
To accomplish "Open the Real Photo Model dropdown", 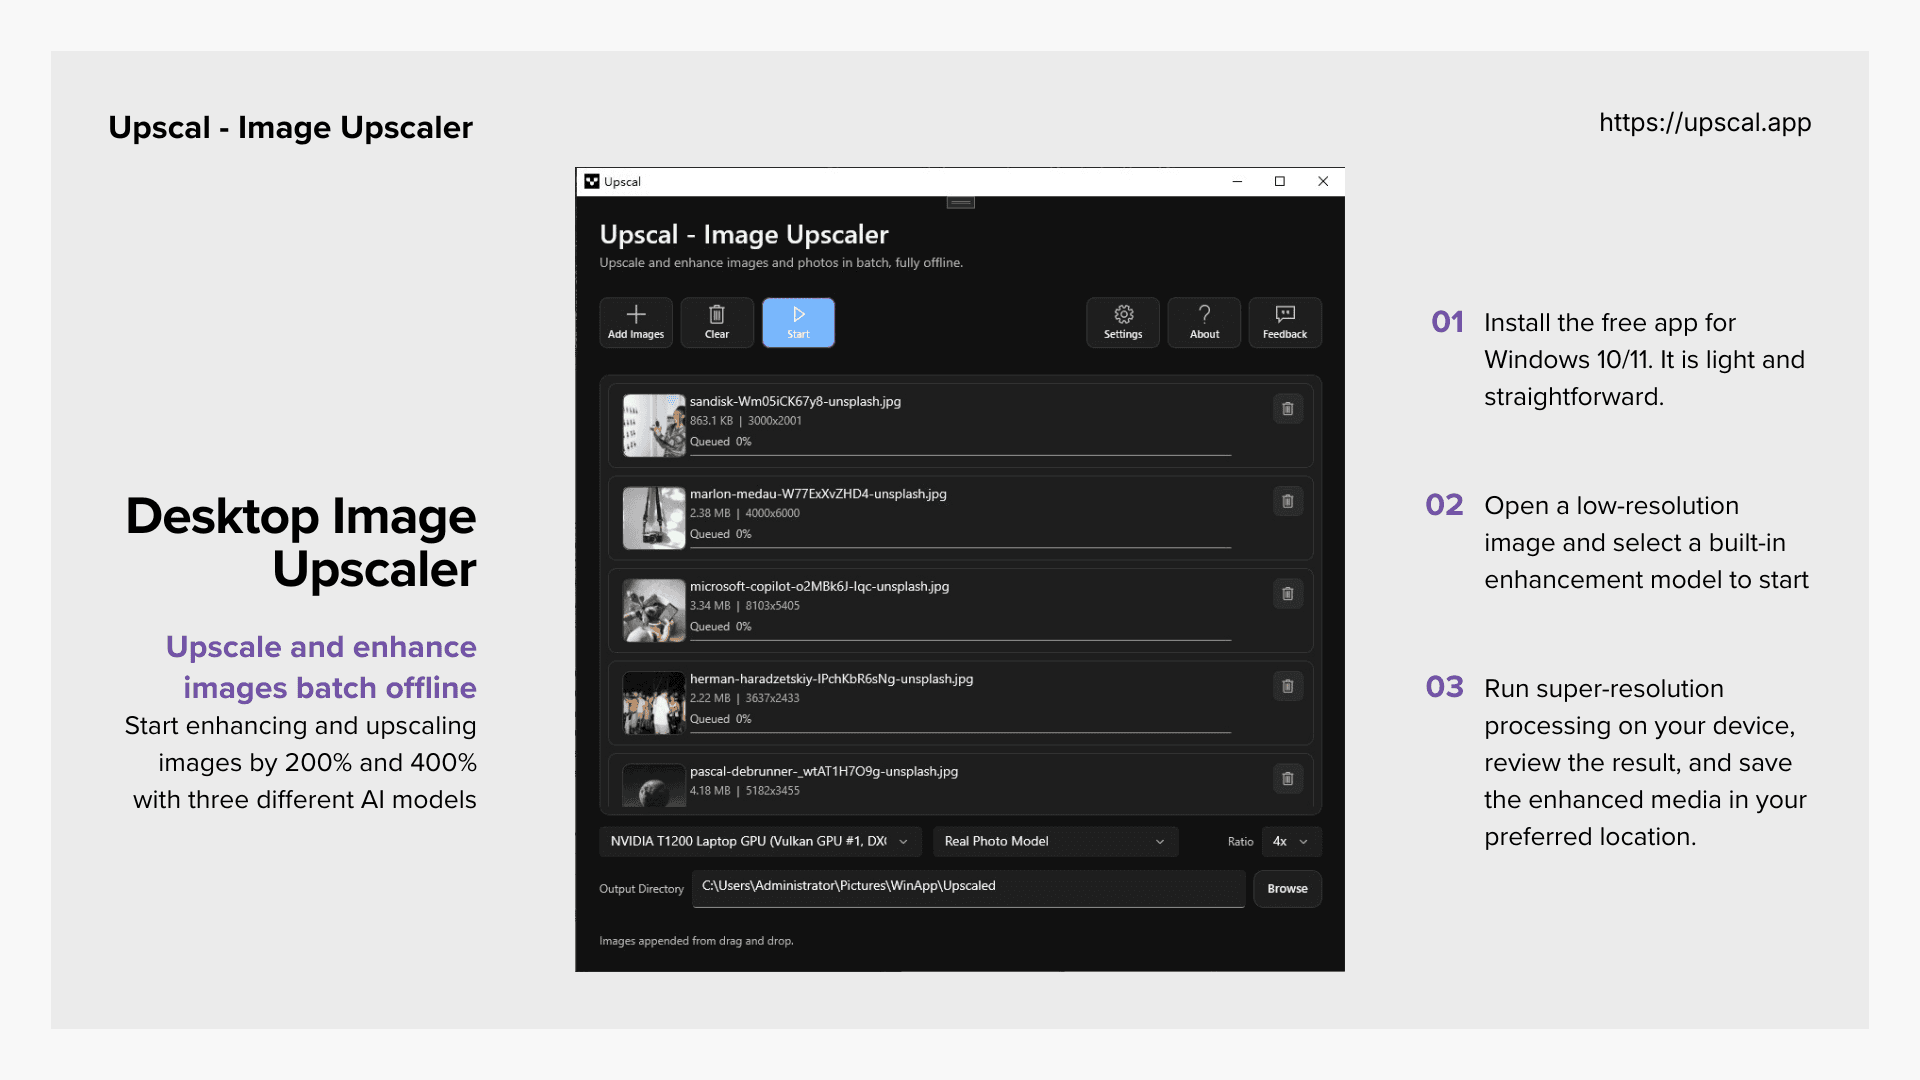I will (1055, 841).
